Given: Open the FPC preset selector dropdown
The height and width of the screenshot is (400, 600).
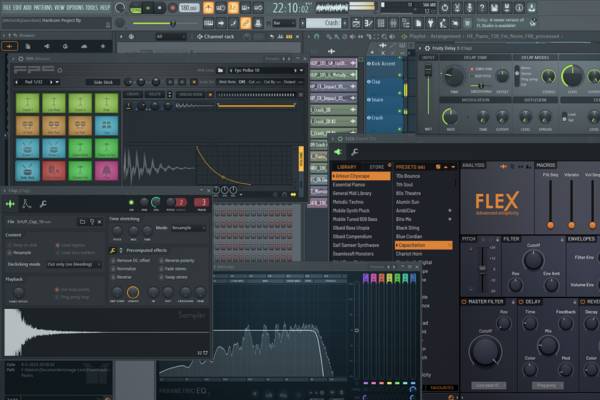Looking at the screenshot, I should (x=265, y=70).
